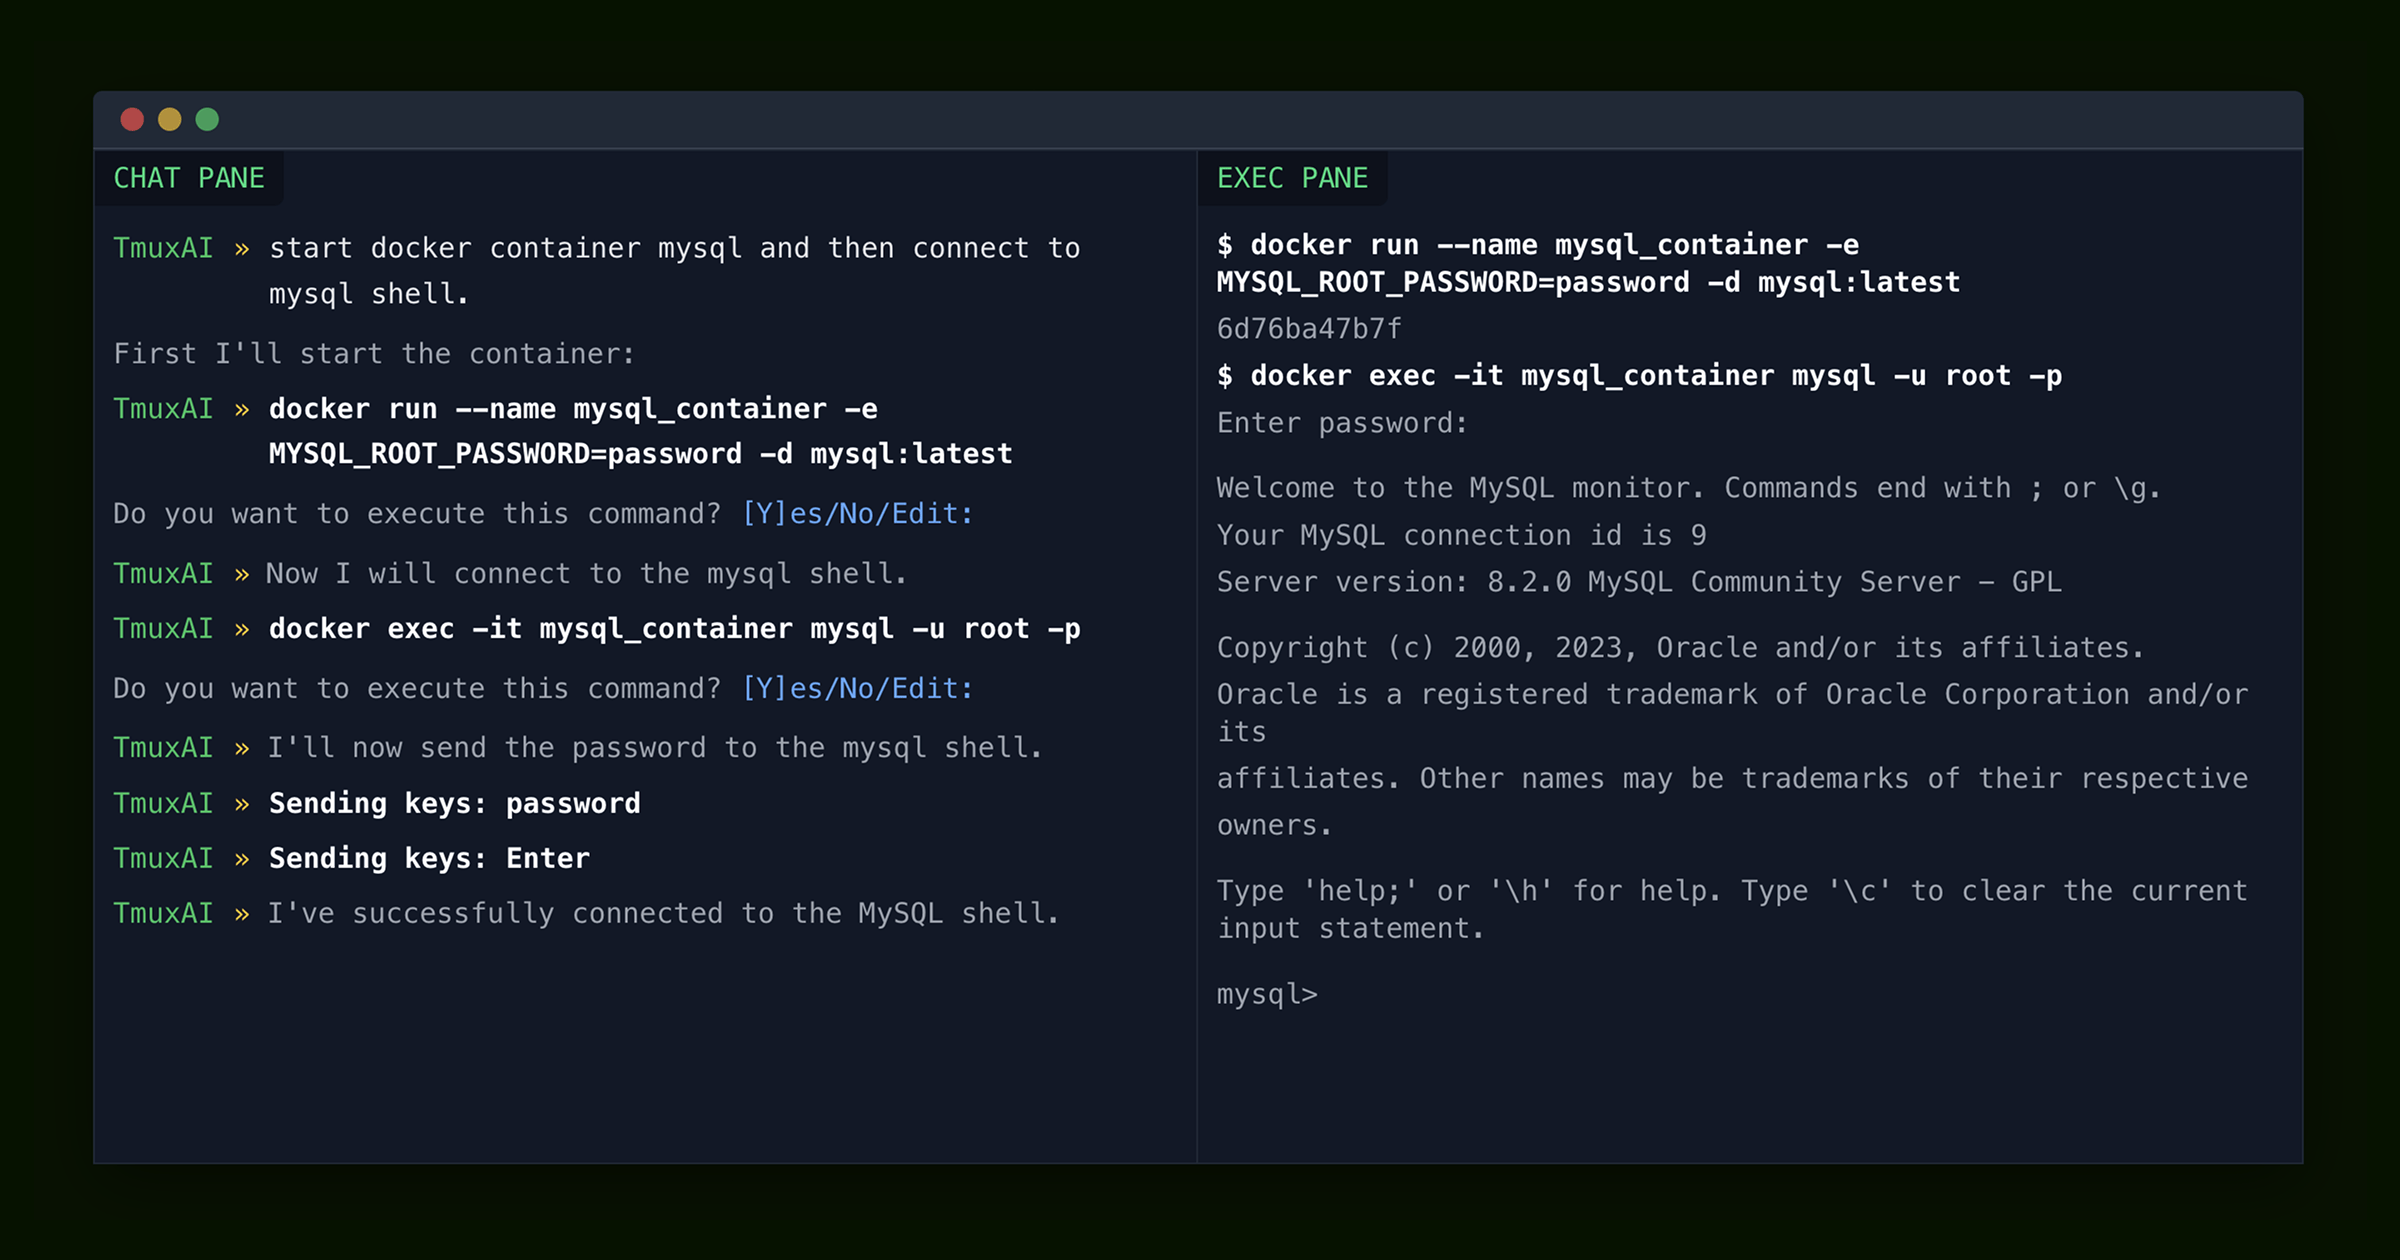
Task: Click the container ID 6d76ba47b7f
Action: click(1308, 329)
